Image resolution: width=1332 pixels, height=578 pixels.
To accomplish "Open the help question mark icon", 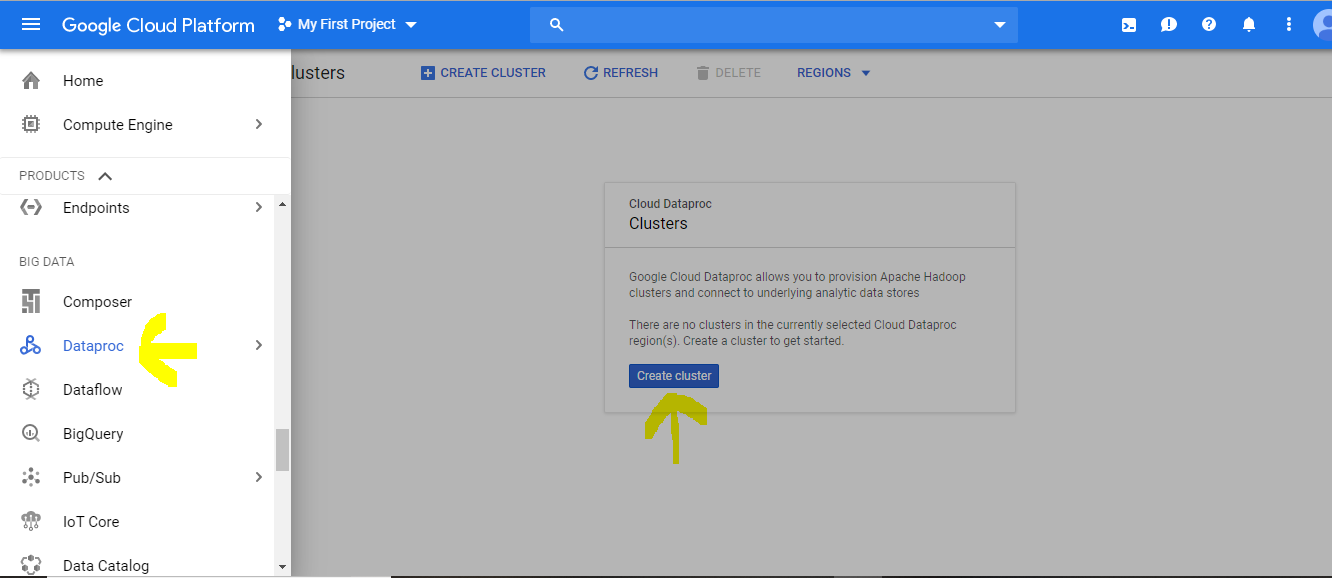I will (1209, 24).
